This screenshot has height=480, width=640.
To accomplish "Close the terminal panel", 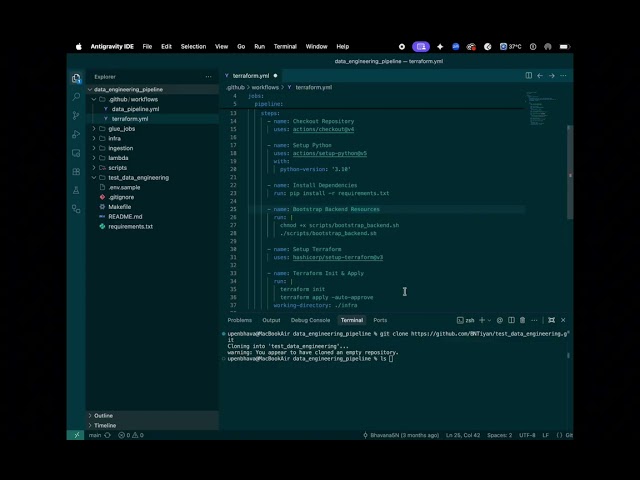I will pyautogui.click(x=563, y=320).
